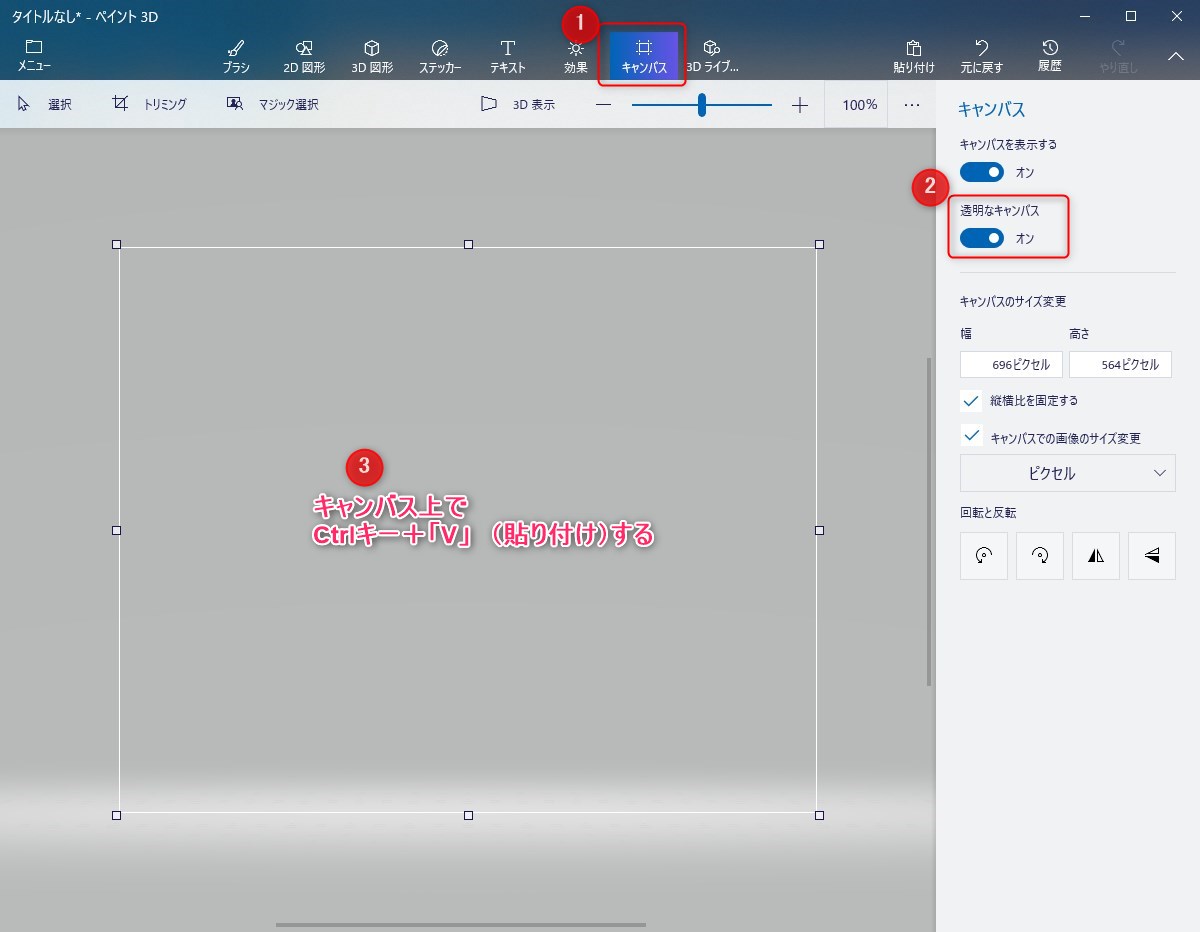This screenshot has width=1200, height=932.
Task: Click the rotate right icon
Action: click(1040, 556)
